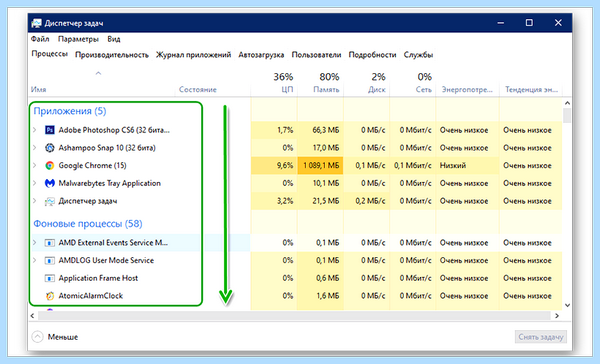Click the horizontal scrollbar thumb
Screen dimensions: 600x364
pos(294,316)
